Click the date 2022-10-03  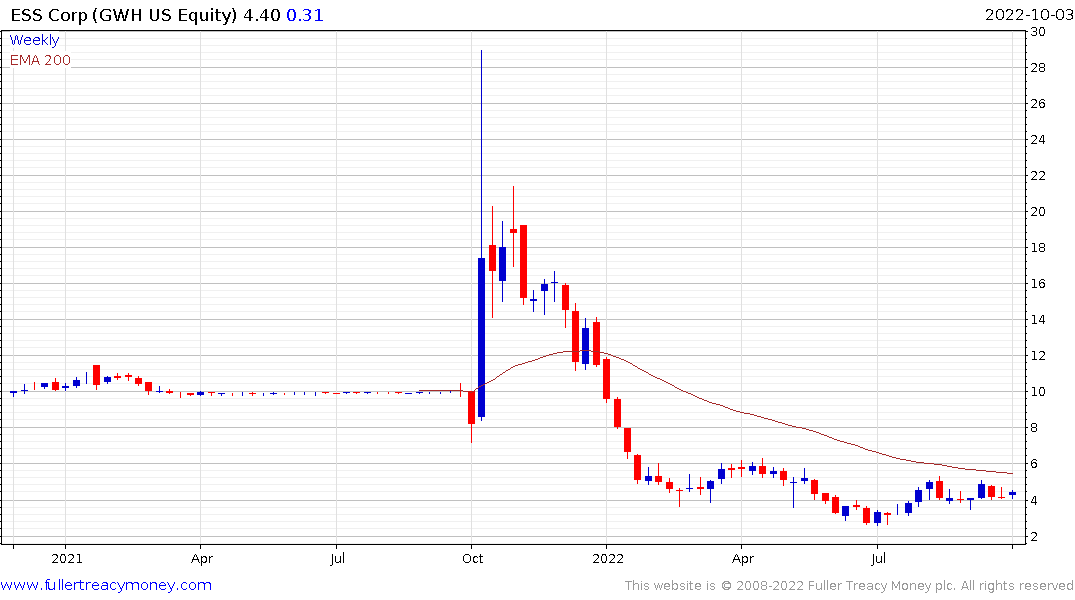tap(1029, 15)
